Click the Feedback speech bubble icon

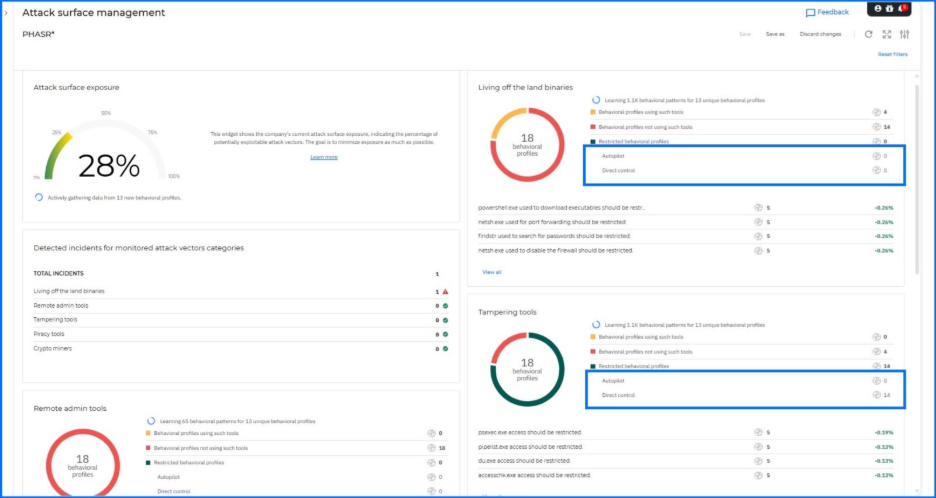pyautogui.click(x=810, y=13)
